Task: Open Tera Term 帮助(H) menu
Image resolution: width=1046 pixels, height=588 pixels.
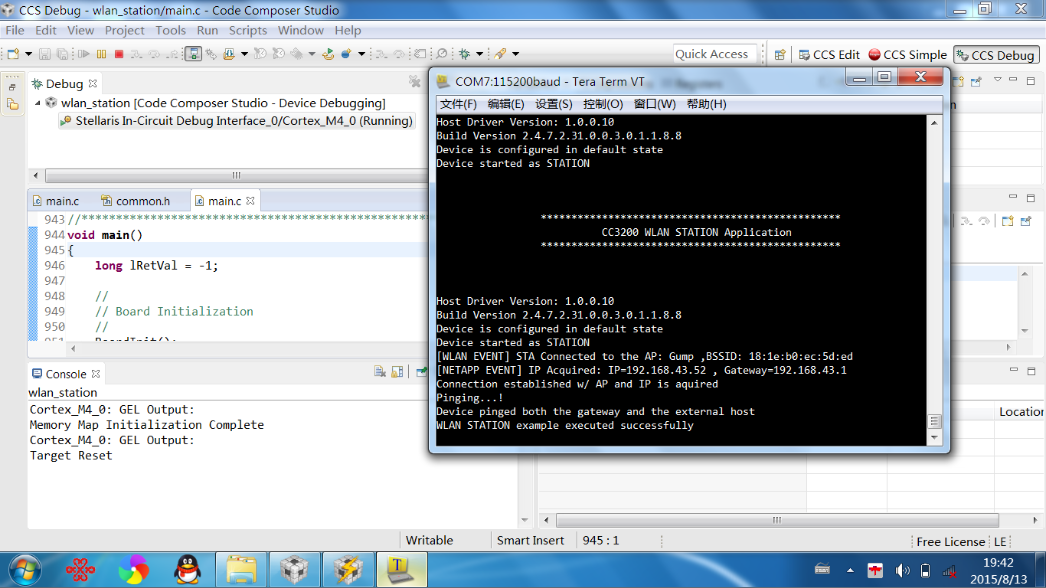Action: click(706, 104)
